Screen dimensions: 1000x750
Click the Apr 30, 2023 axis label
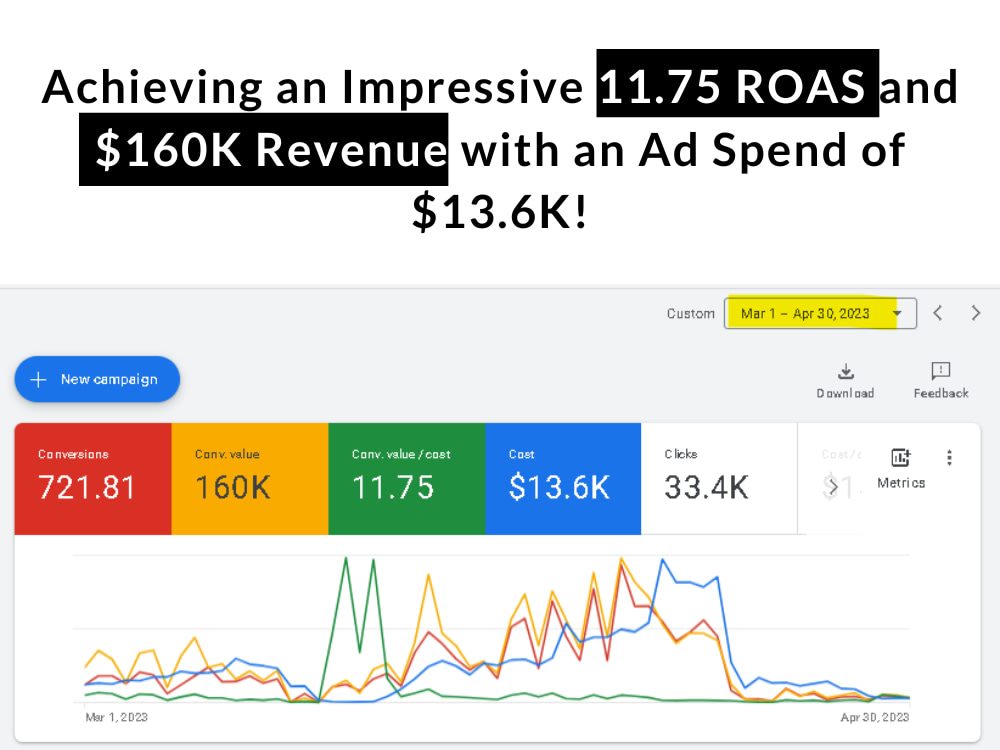point(875,717)
